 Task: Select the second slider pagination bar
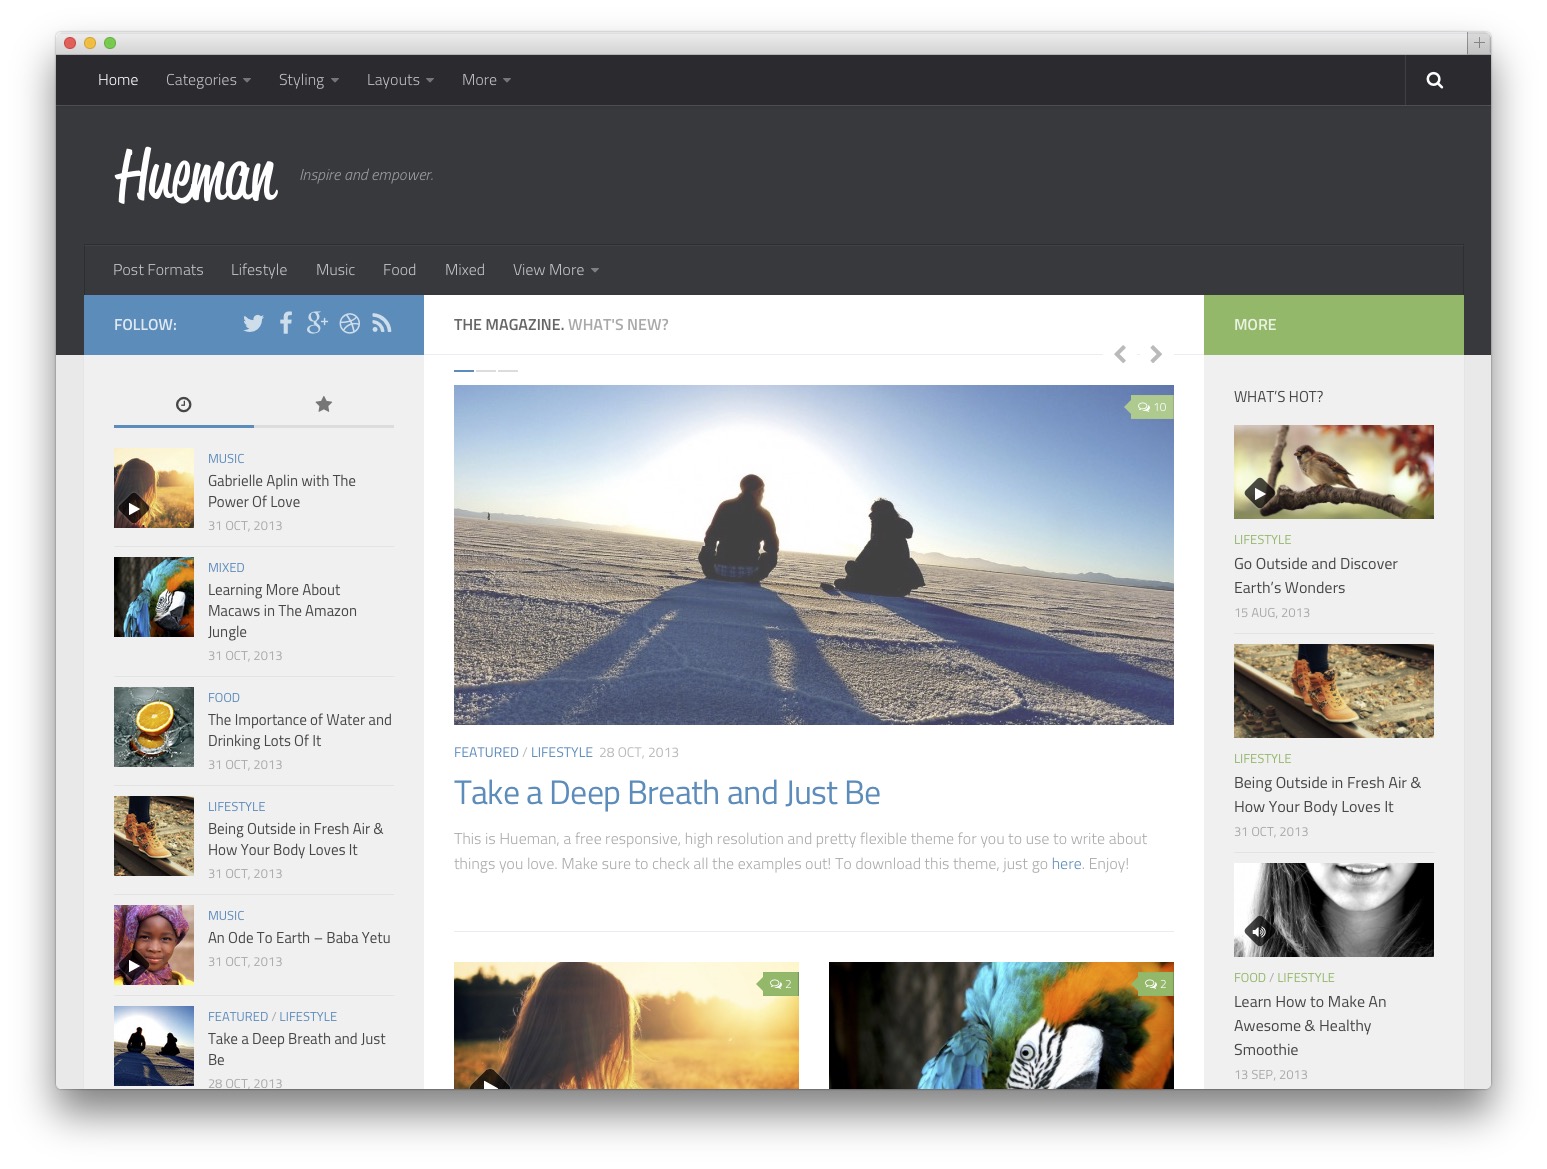(x=486, y=370)
